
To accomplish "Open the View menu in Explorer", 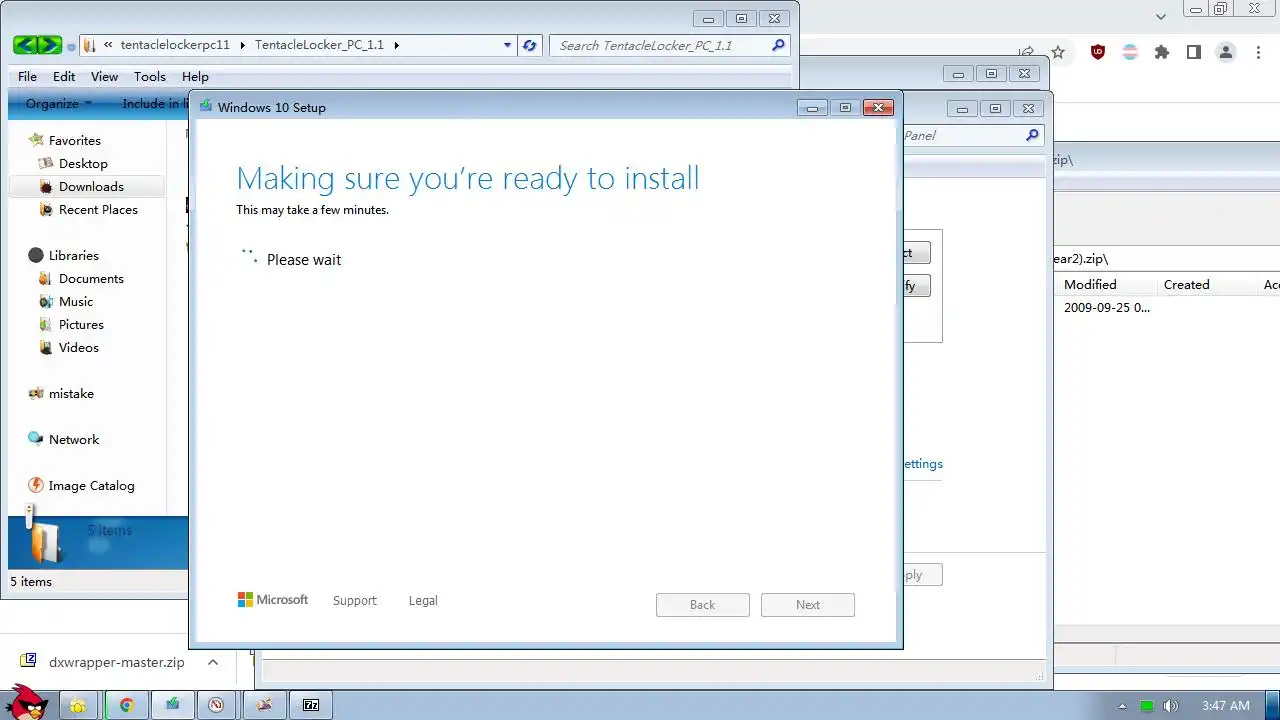I will [104, 76].
